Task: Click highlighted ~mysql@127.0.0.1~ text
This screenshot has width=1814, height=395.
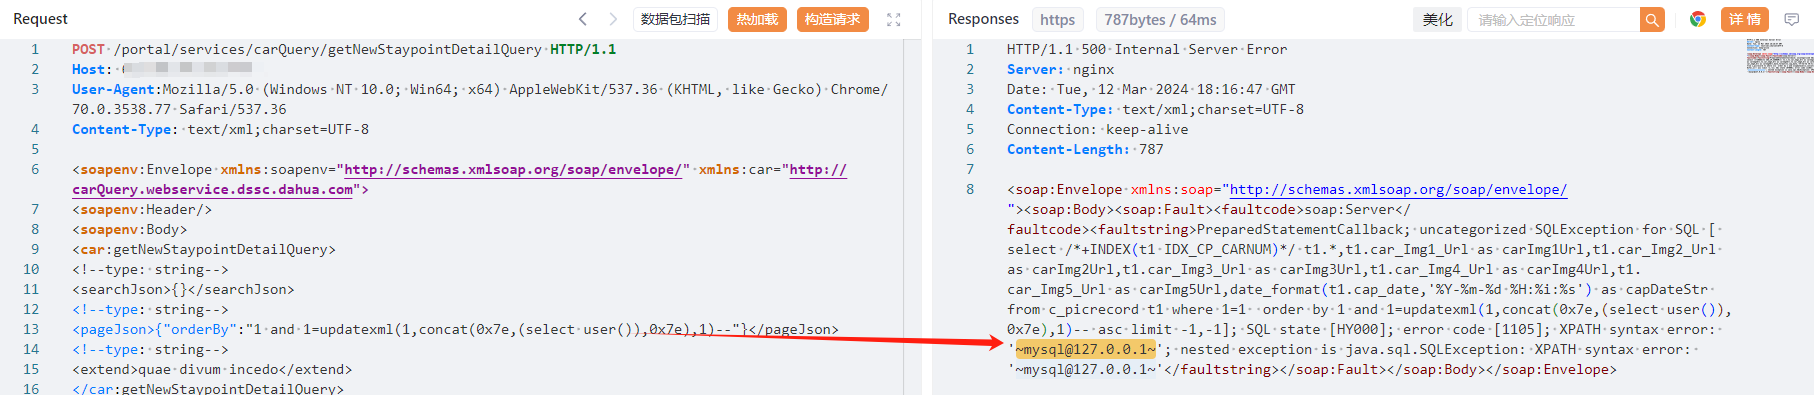Action: point(1085,349)
